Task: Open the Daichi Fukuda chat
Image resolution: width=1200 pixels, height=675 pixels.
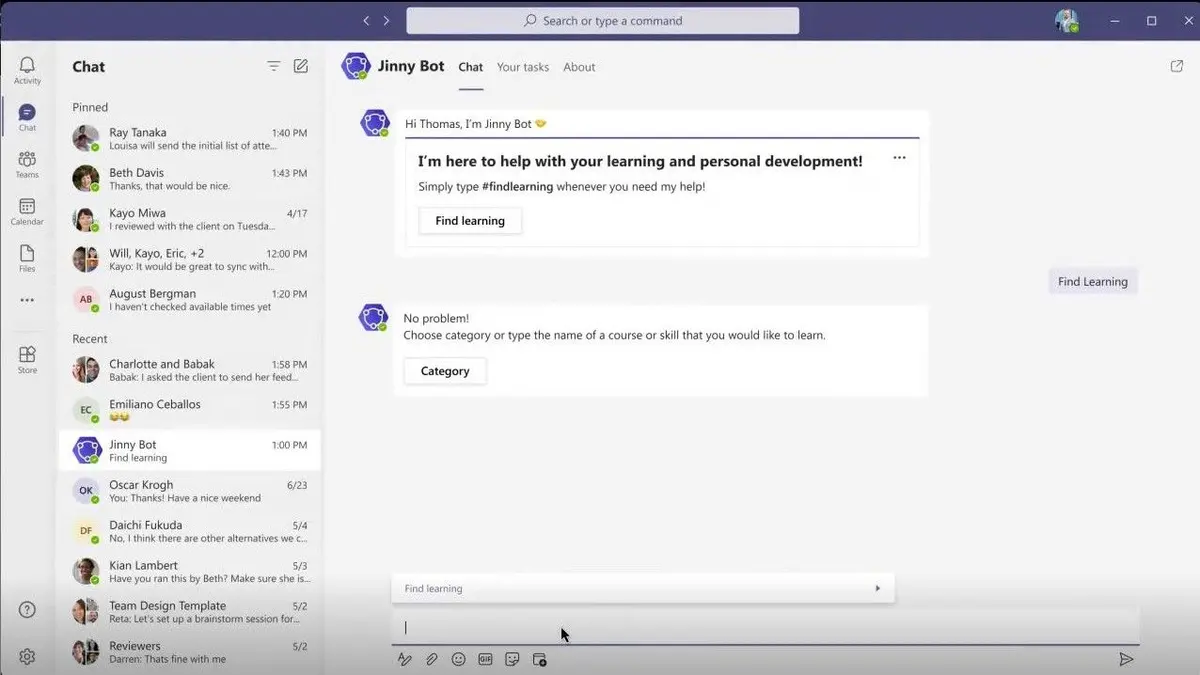Action: pyautogui.click(x=190, y=531)
